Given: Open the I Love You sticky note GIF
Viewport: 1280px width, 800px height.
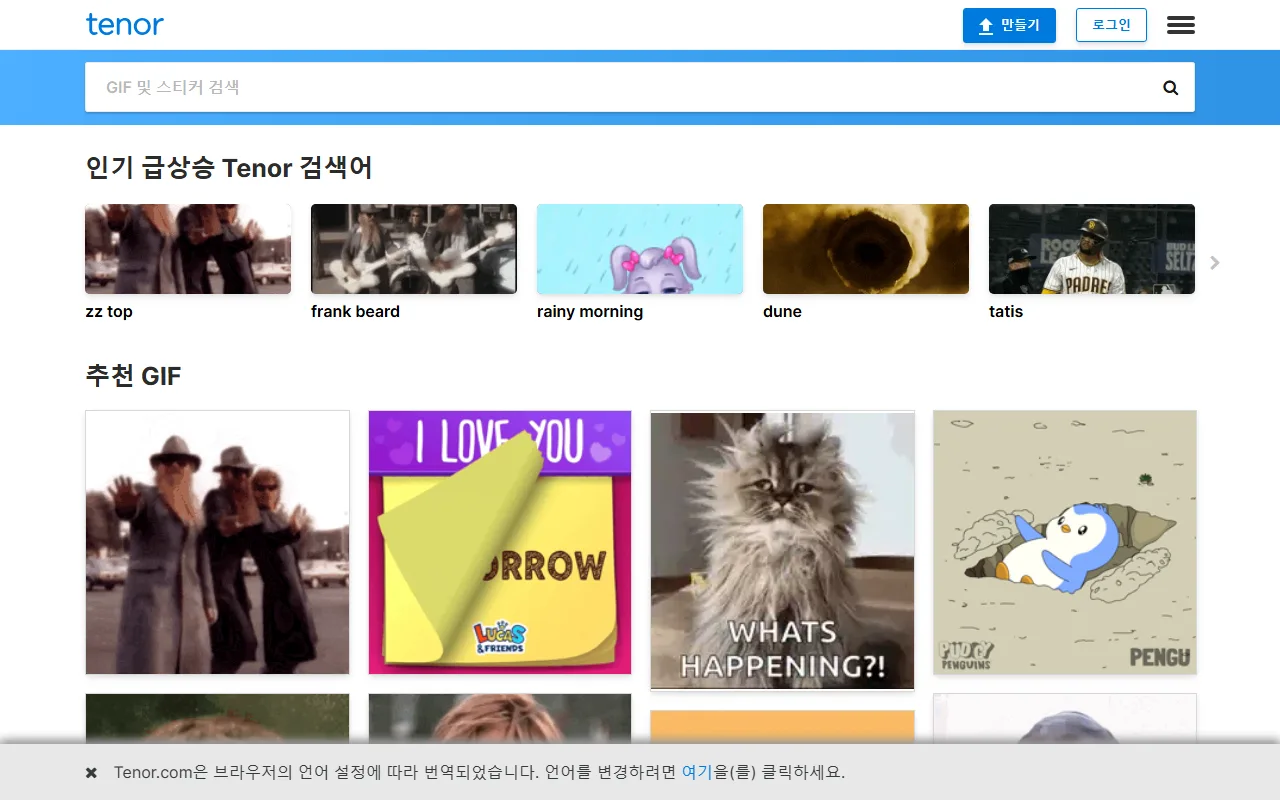Looking at the screenshot, I should (500, 542).
